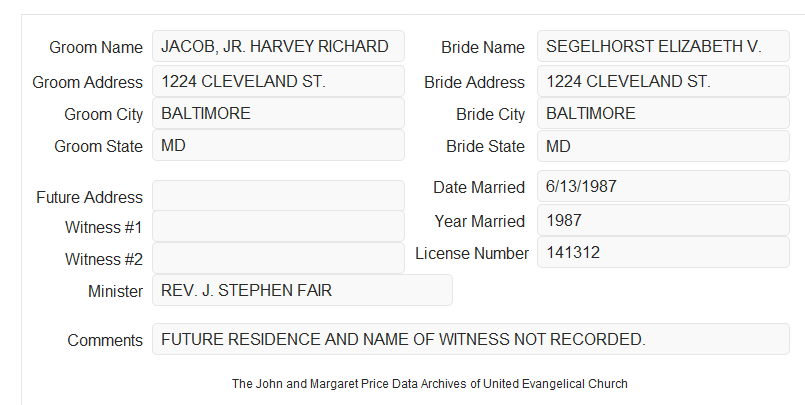The height and width of the screenshot is (405, 805).
Task: Click the Comments text field
Action: pyautogui.click(x=471, y=339)
